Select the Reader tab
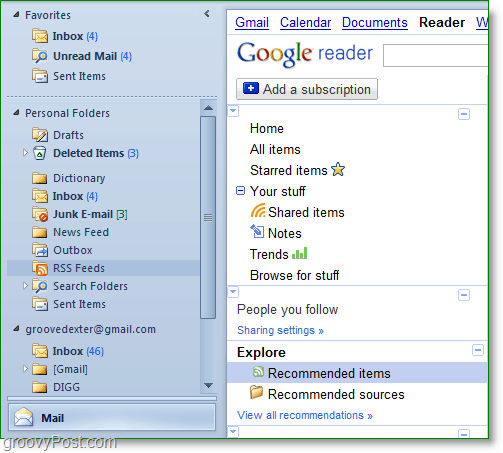Viewport: 503px width, 453px height. (442, 22)
